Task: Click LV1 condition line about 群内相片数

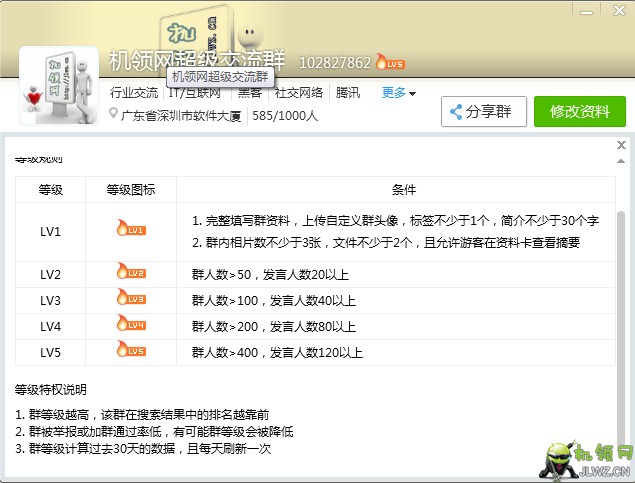Action: click(386, 243)
